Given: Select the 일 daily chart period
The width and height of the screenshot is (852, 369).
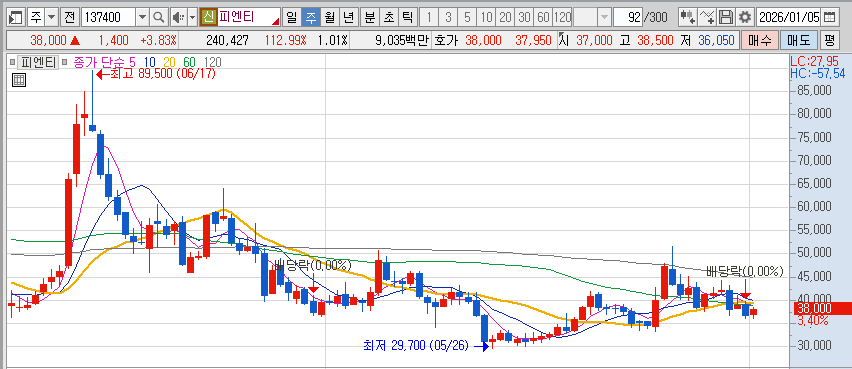Looking at the screenshot, I should click(292, 17).
